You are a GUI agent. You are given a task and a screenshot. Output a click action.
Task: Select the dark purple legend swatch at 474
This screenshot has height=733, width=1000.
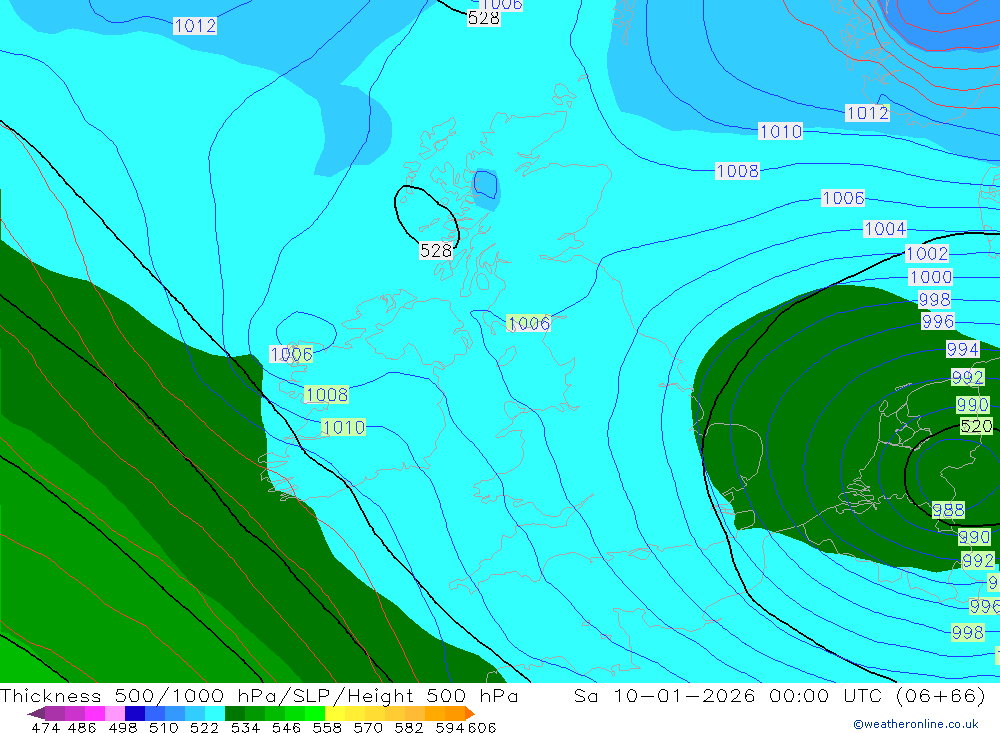click(x=55, y=713)
